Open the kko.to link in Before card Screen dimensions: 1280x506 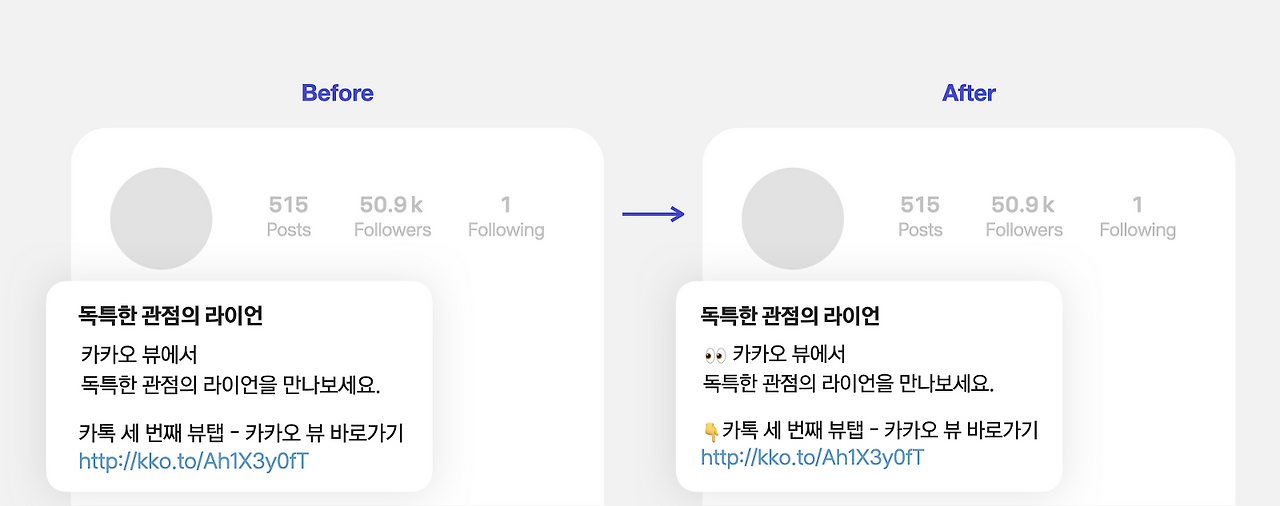click(194, 461)
